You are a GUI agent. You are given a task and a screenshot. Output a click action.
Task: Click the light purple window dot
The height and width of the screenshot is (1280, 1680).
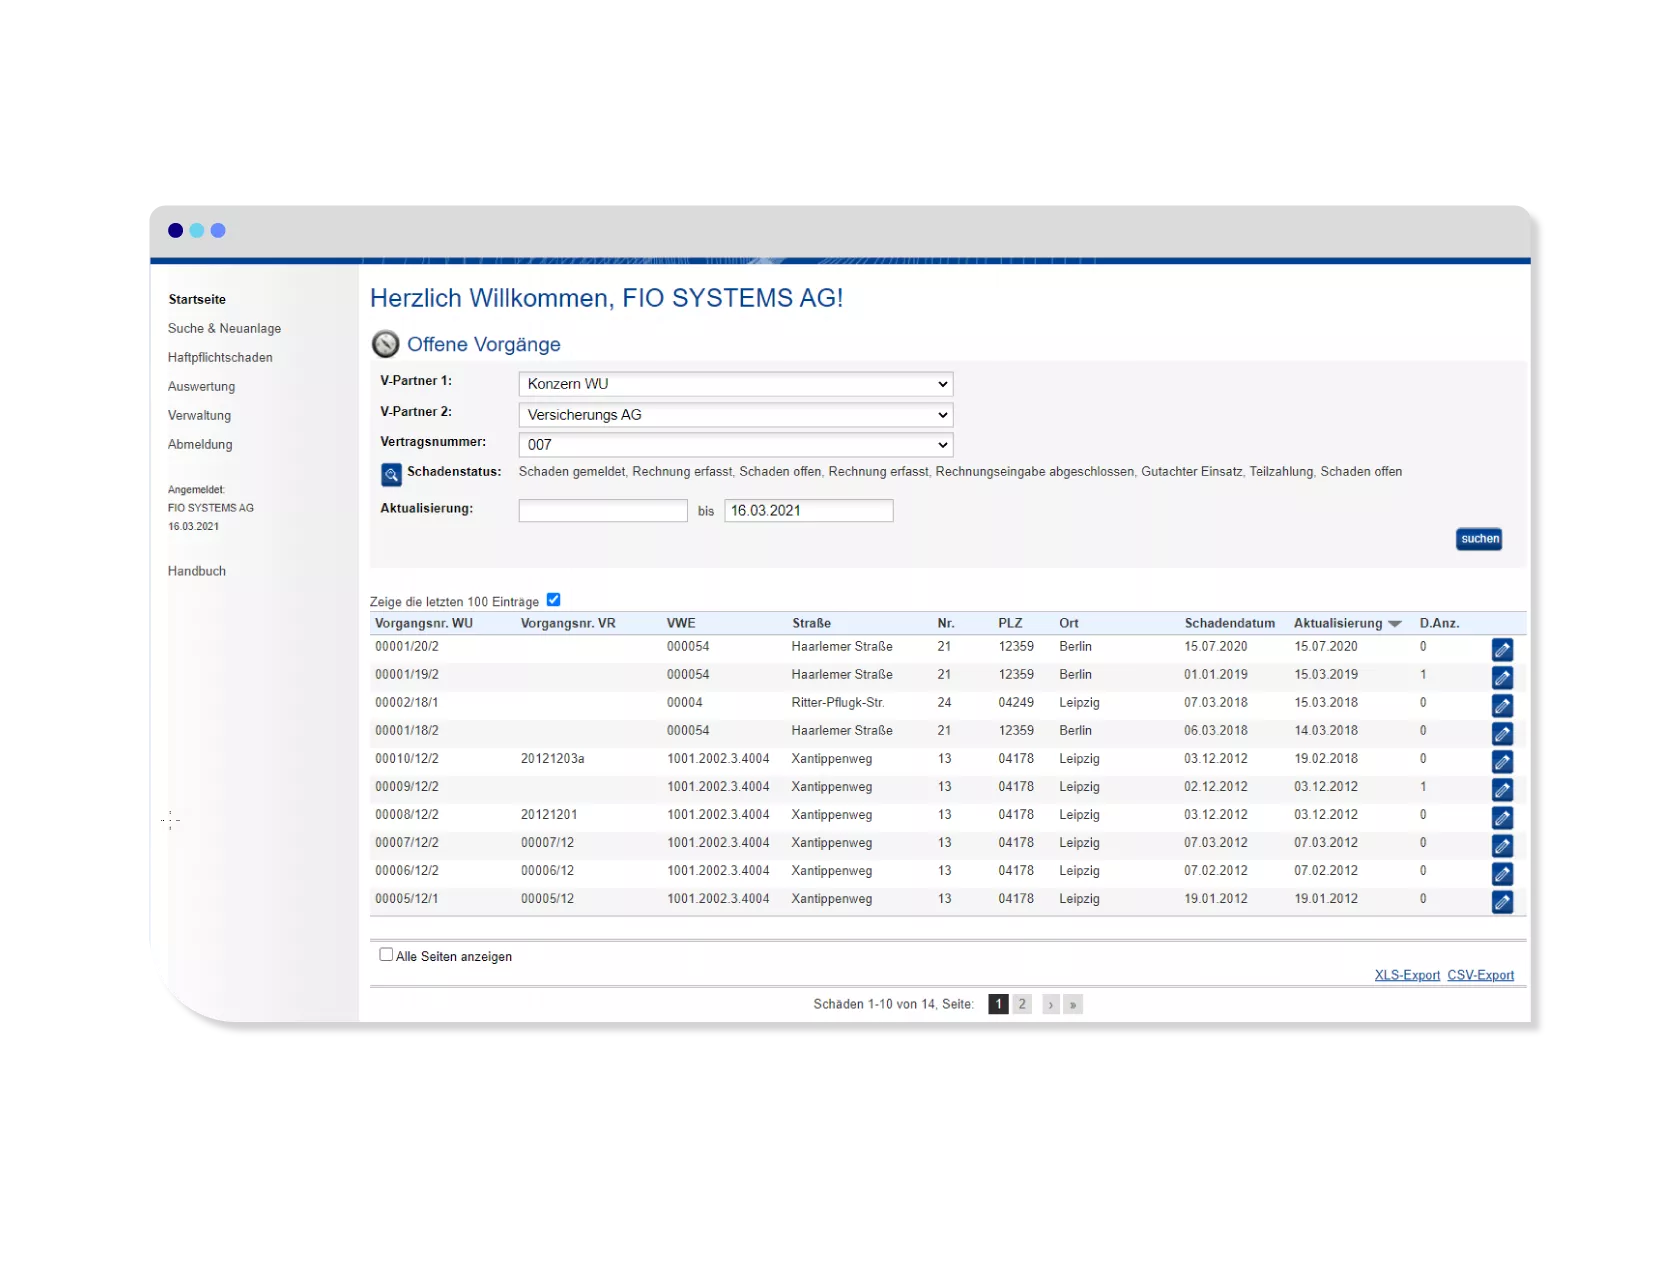click(218, 230)
